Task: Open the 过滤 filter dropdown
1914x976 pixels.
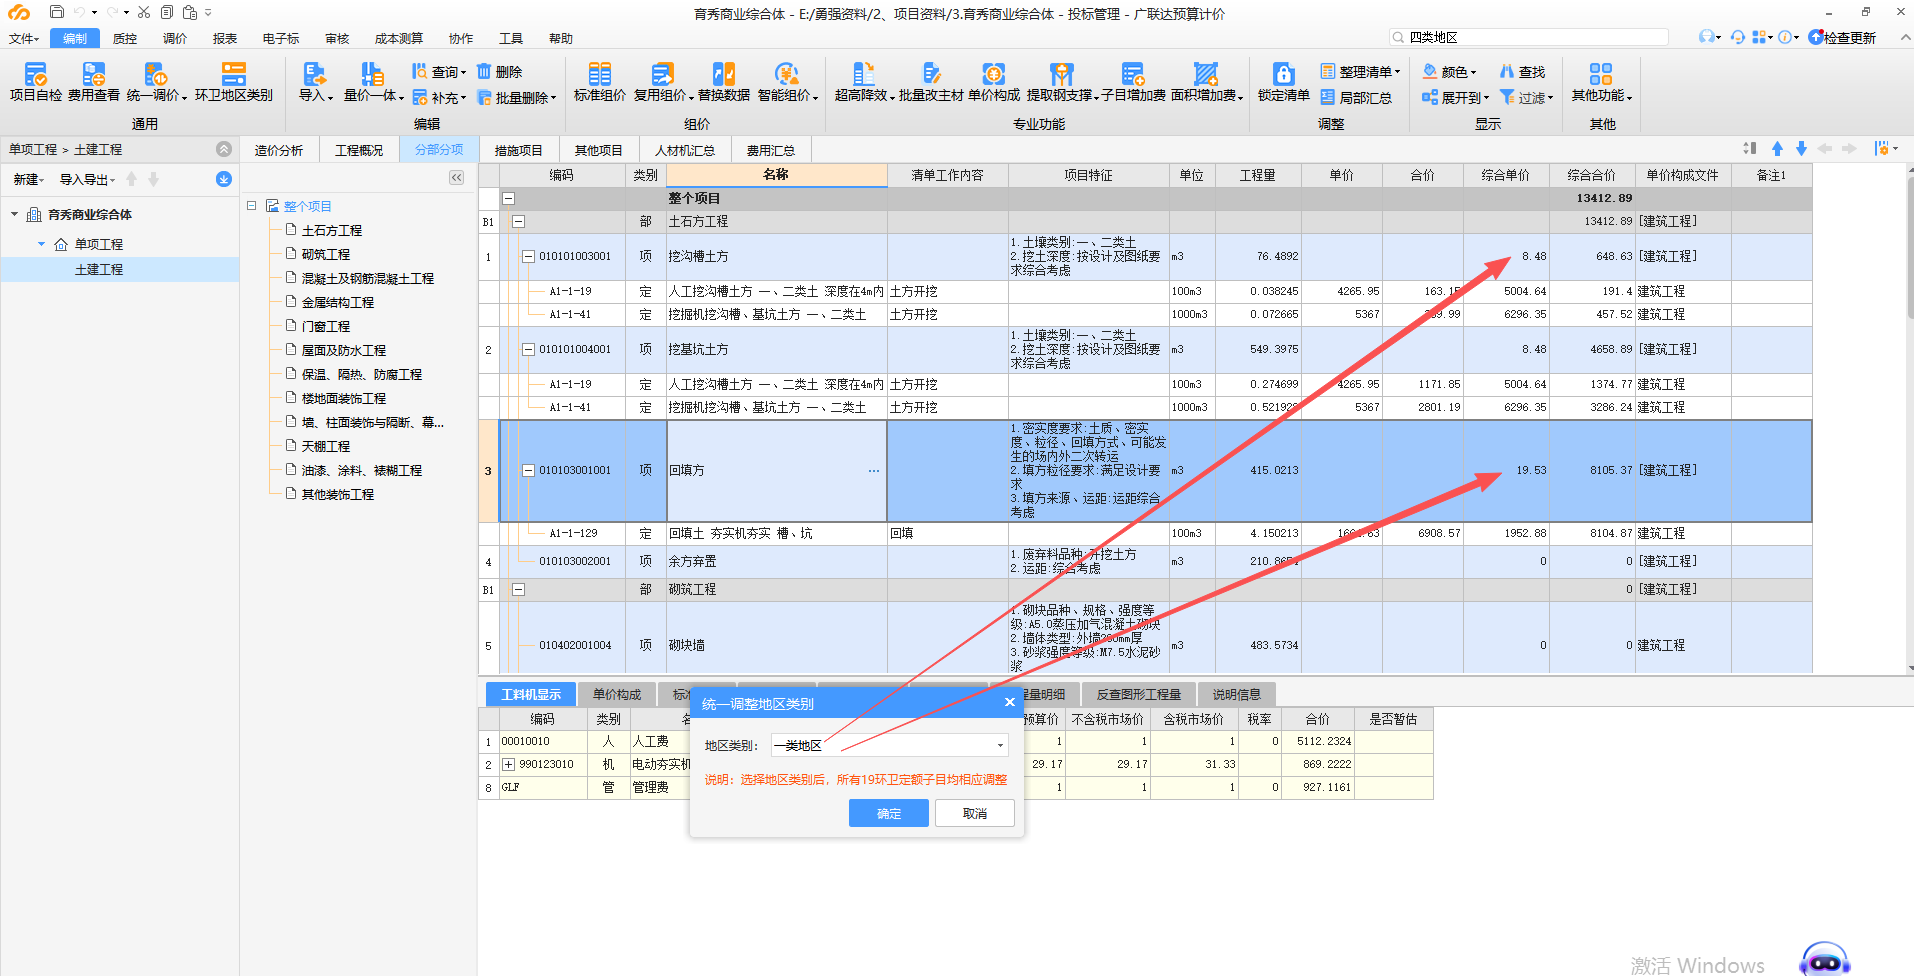Action: [x=1526, y=98]
